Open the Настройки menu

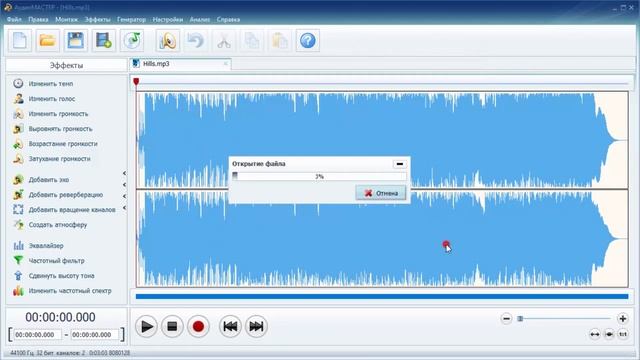coord(168,19)
